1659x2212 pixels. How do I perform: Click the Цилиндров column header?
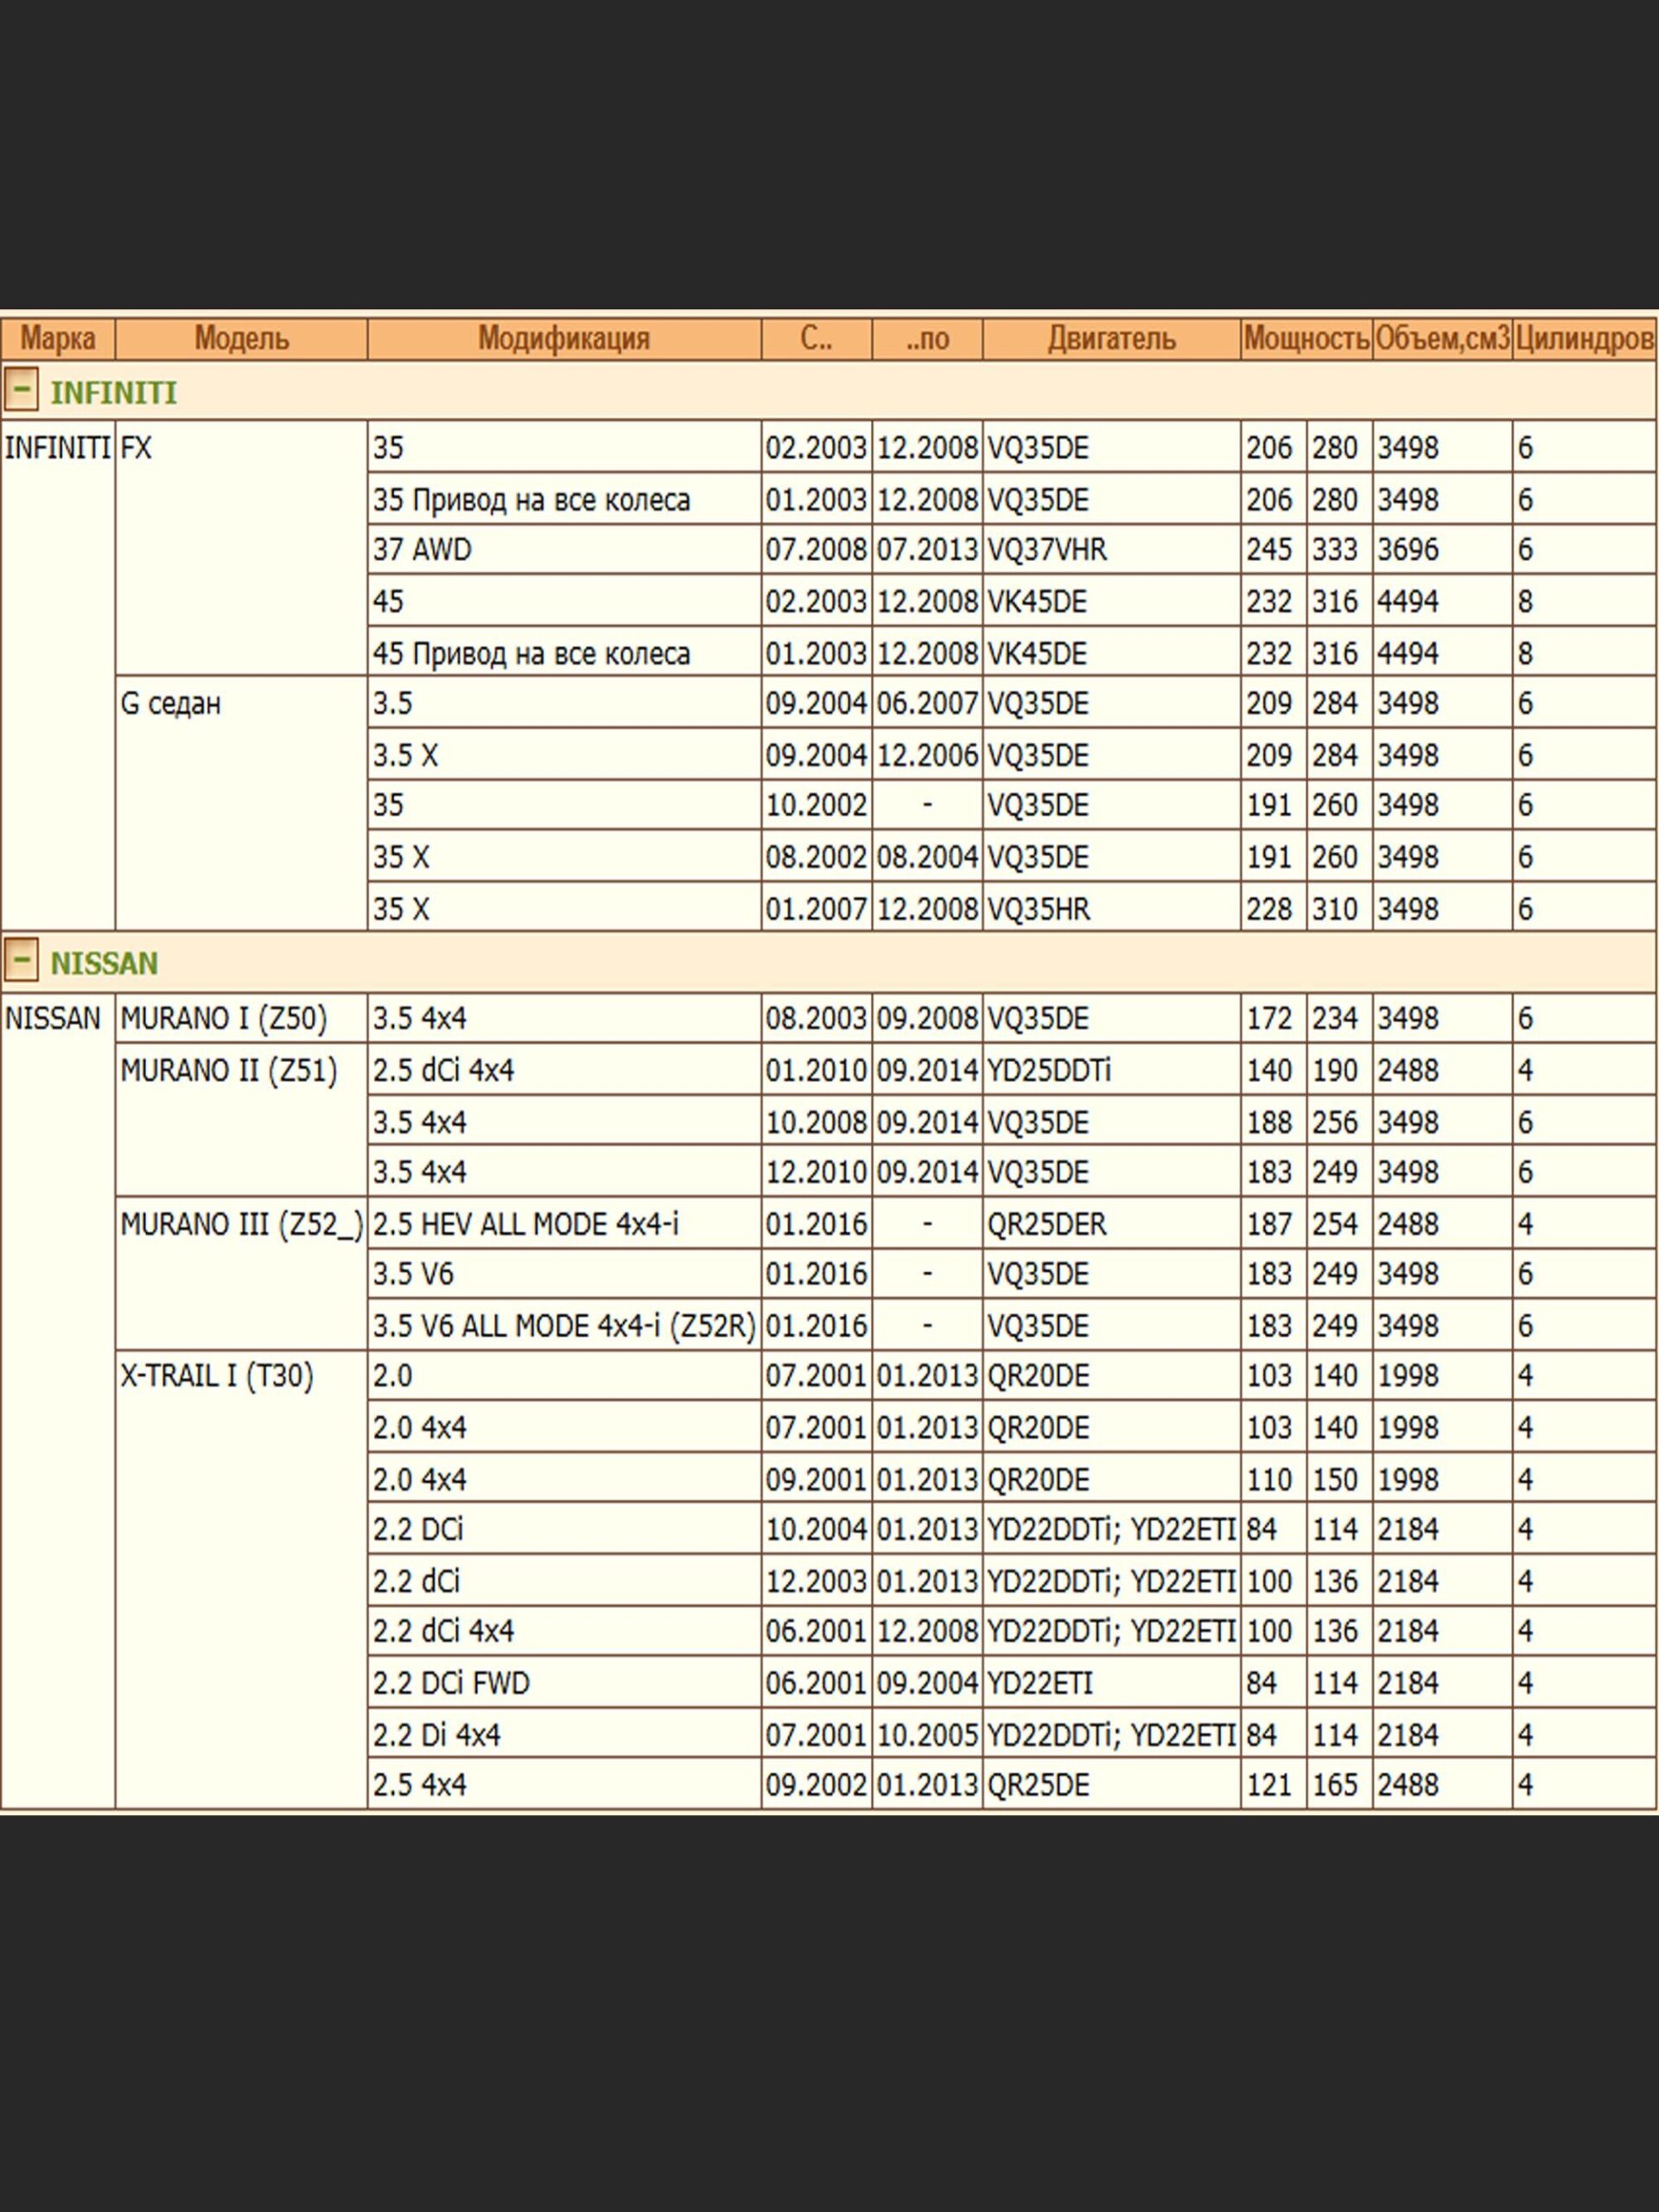pos(1584,339)
